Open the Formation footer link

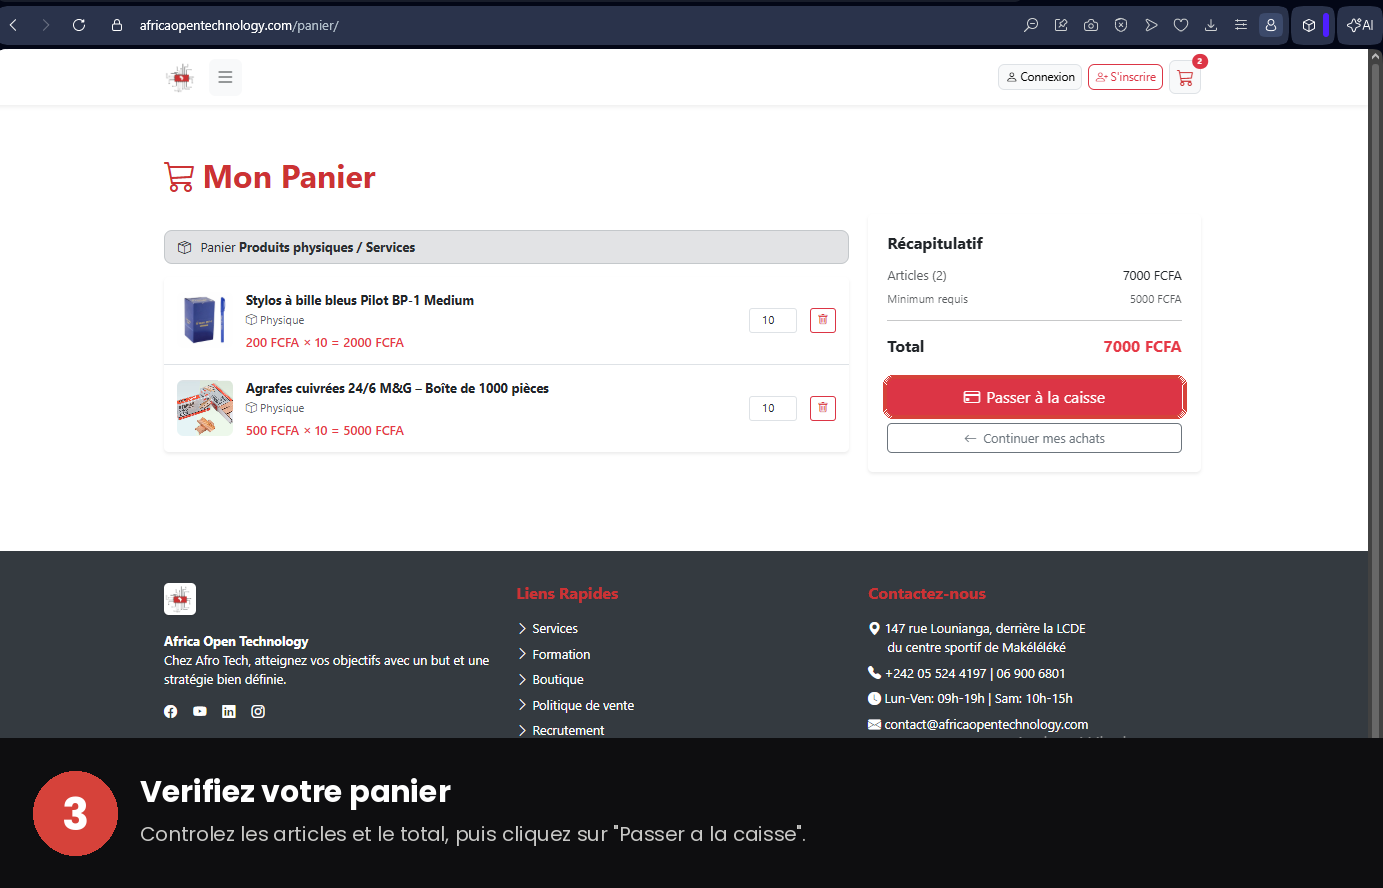[561, 654]
